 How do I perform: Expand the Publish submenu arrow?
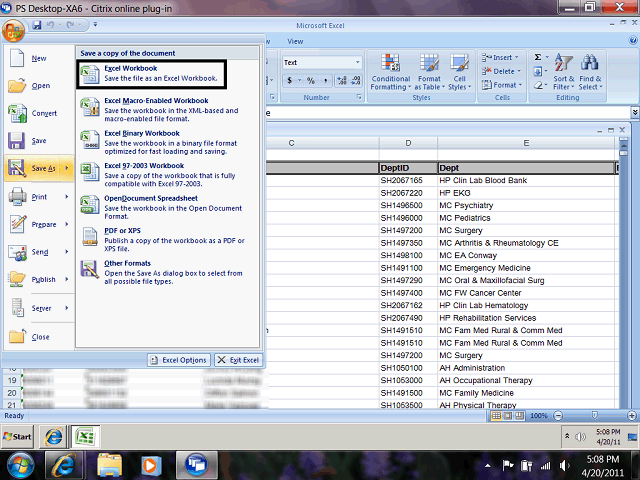tap(67, 279)
